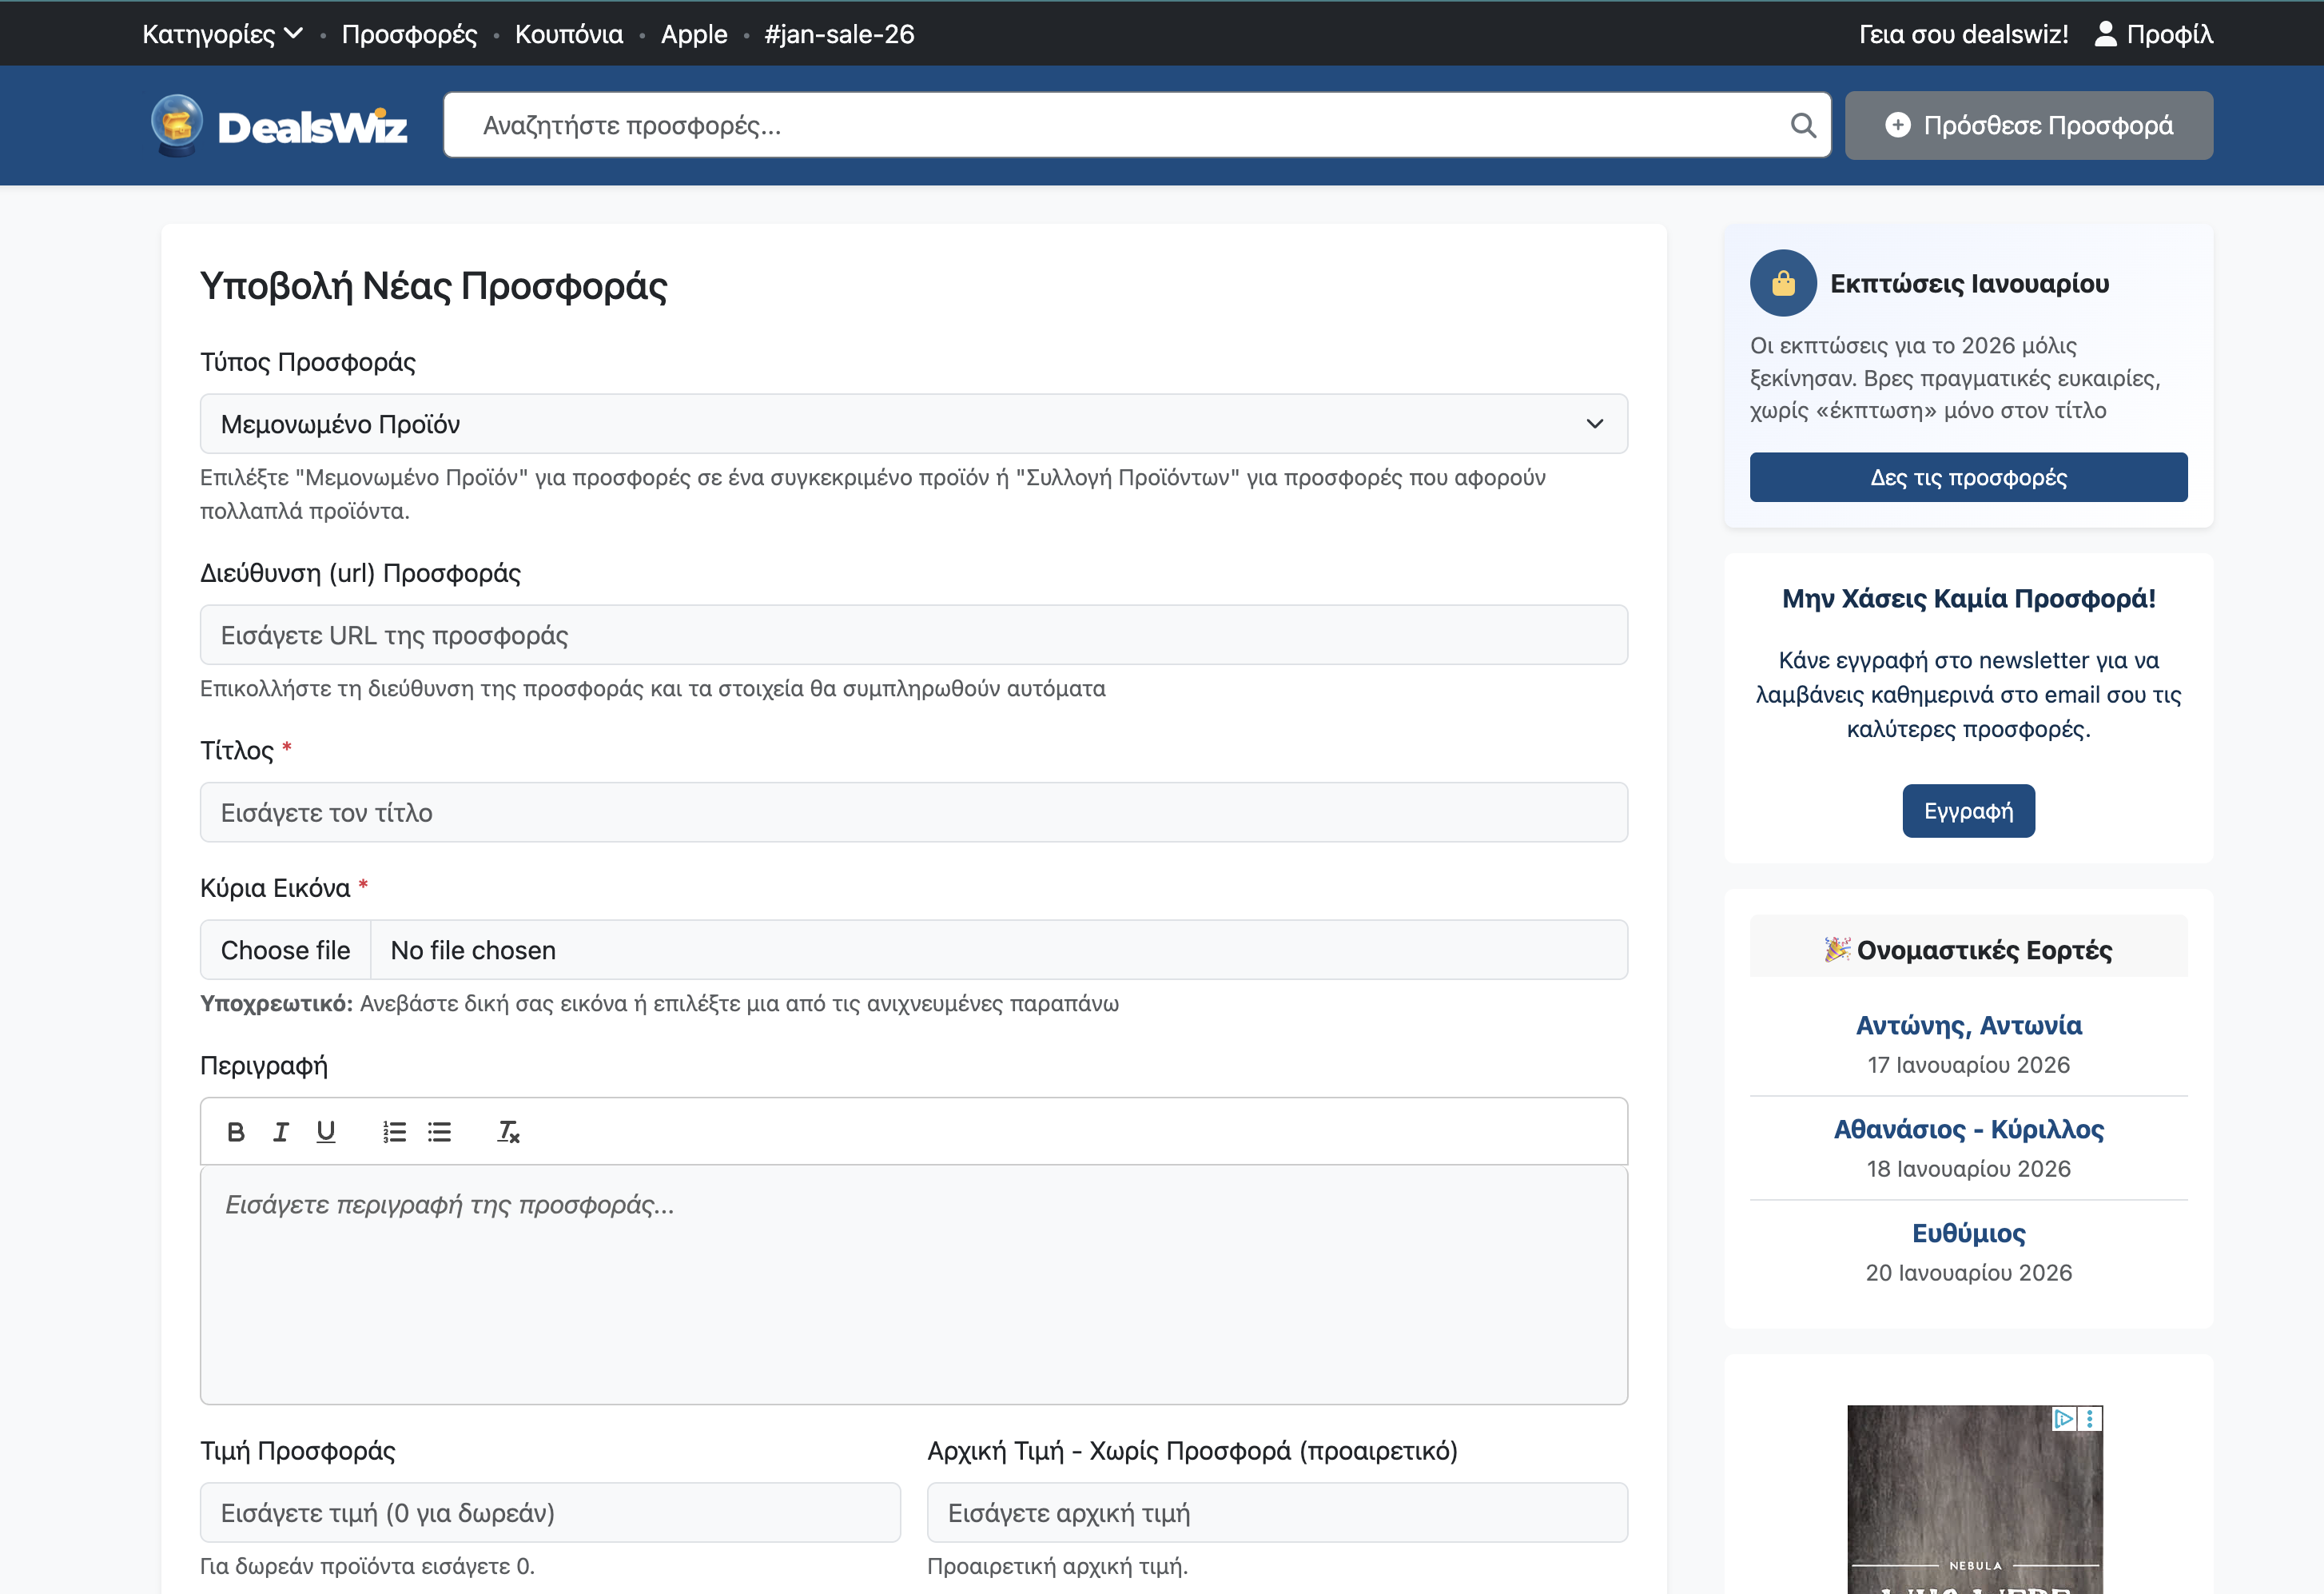Go to the Apple section in the navigation

coord(694,34)
